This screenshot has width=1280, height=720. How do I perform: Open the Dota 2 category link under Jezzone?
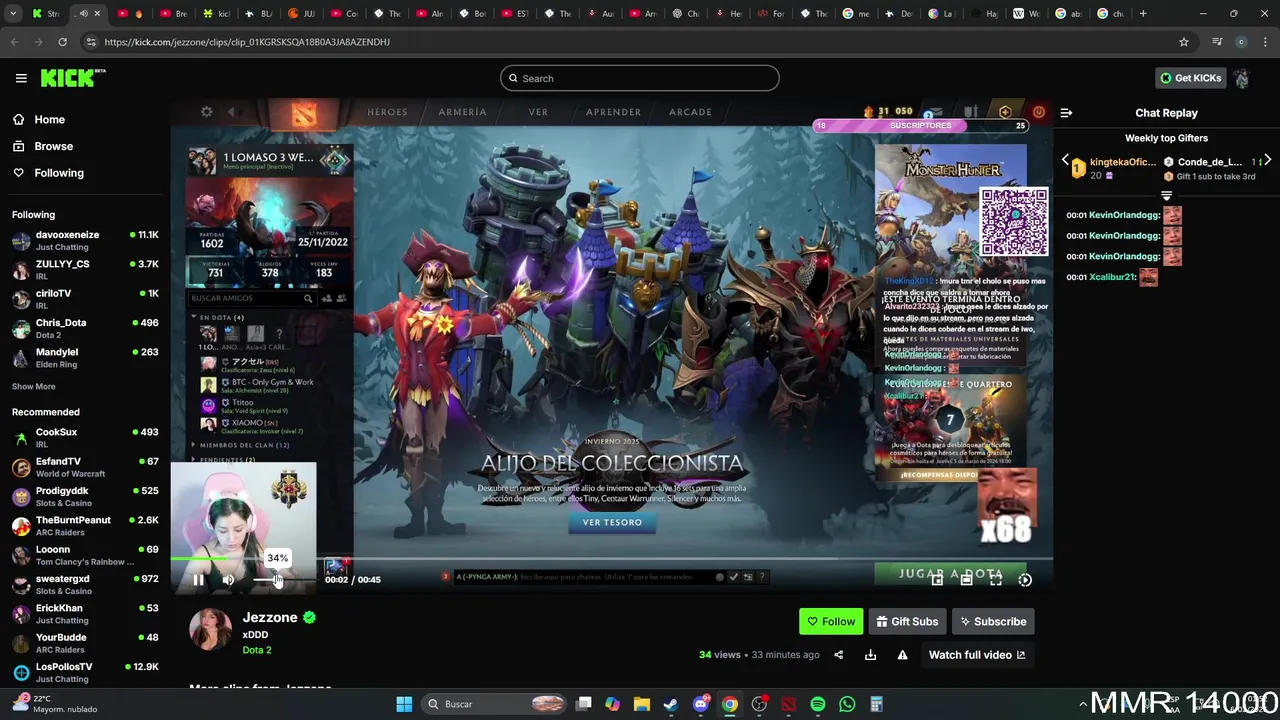point(257,650)
